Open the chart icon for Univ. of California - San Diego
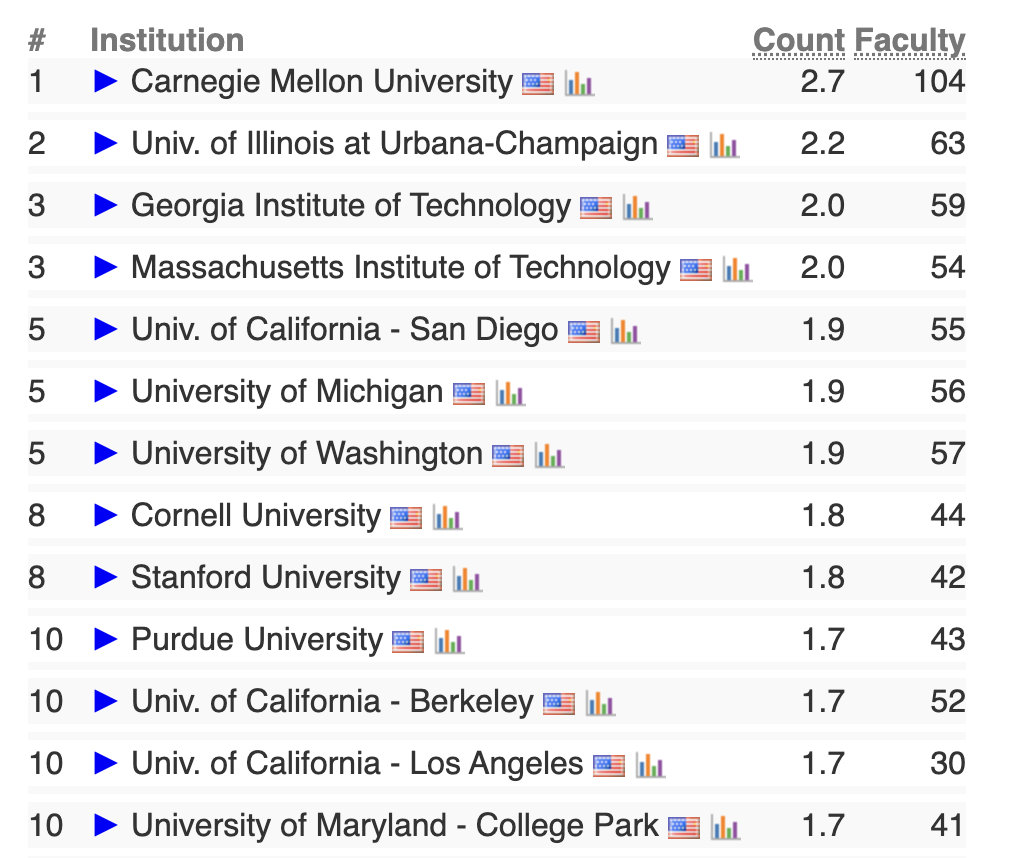The width and height of the screenshot is (1026, 858). [x=625, y=332]
